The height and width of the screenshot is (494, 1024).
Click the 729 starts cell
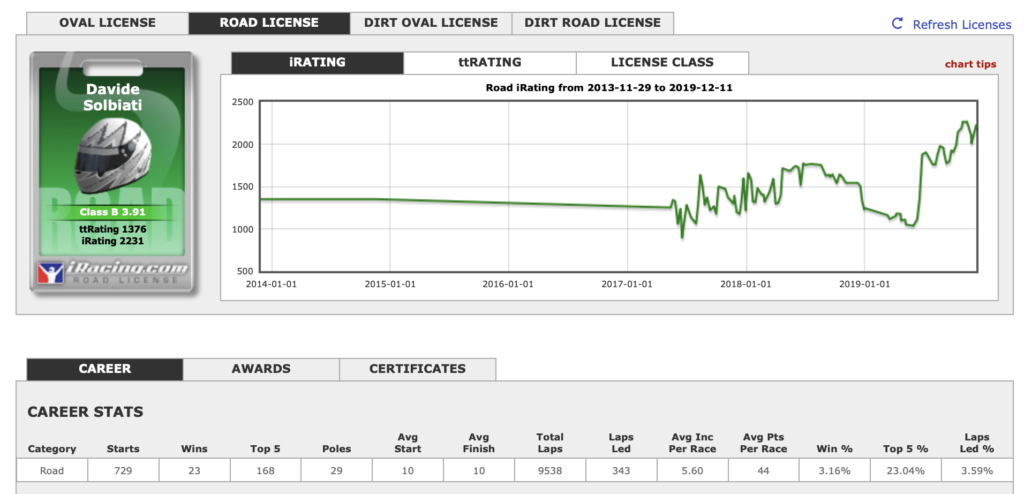[x=123, y=470]
